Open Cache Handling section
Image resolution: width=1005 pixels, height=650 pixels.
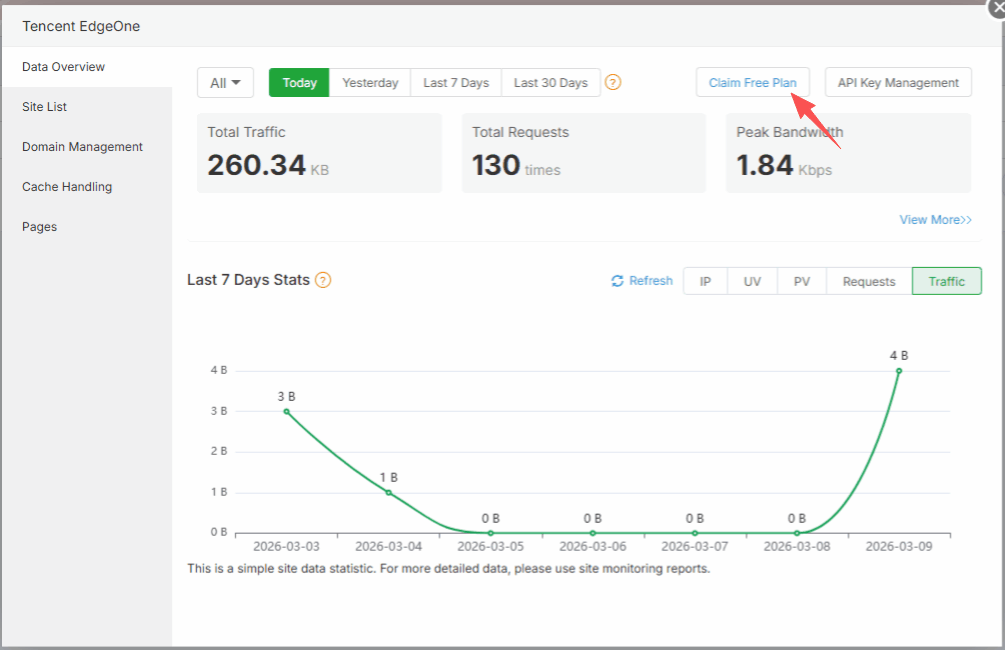(87, 187)
